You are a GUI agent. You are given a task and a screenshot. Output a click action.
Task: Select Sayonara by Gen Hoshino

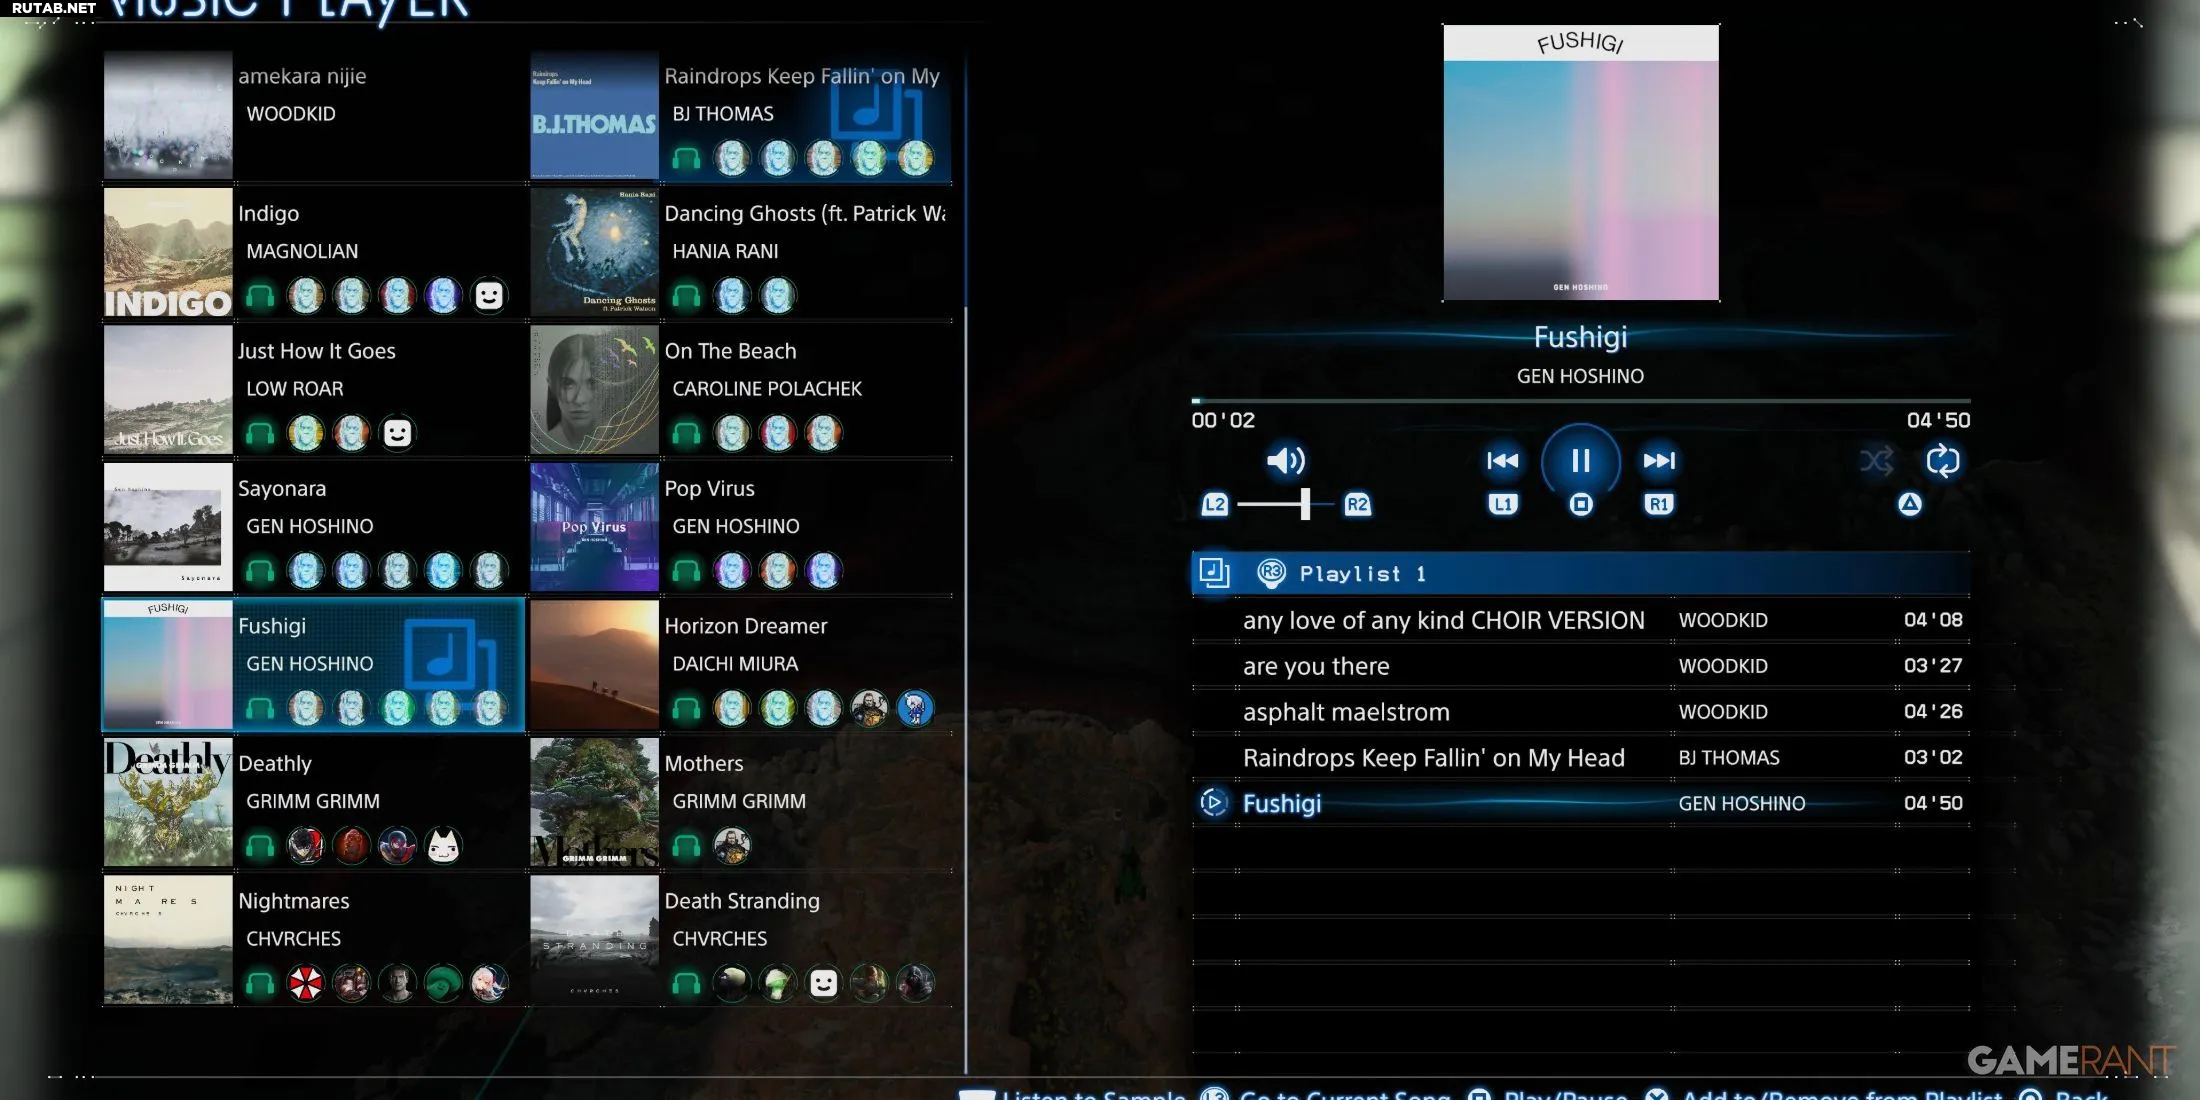click(x=314, y=527)
